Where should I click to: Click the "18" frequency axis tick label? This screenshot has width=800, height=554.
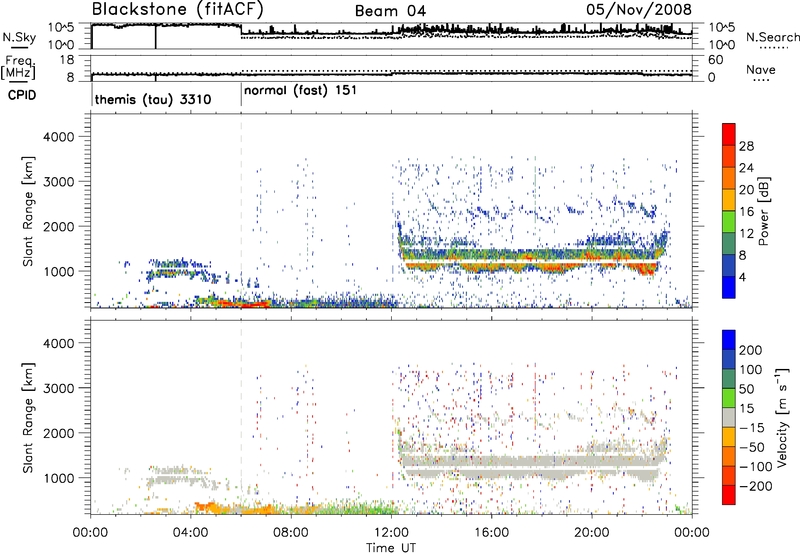coord(67,60)
